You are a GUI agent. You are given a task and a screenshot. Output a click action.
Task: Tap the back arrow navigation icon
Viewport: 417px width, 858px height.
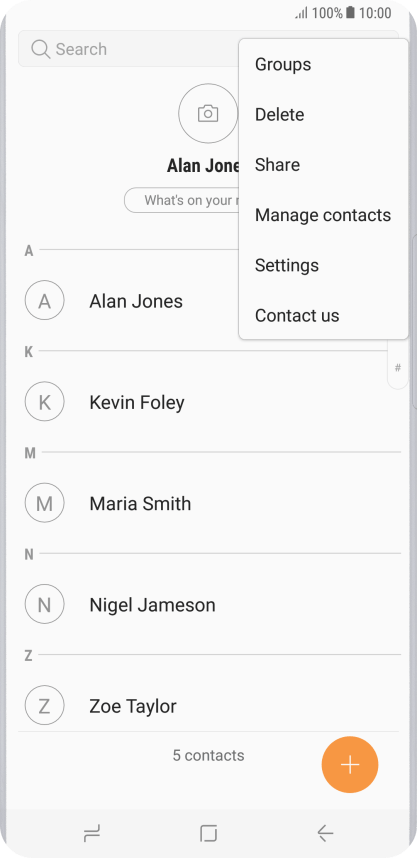pos(325,833)
